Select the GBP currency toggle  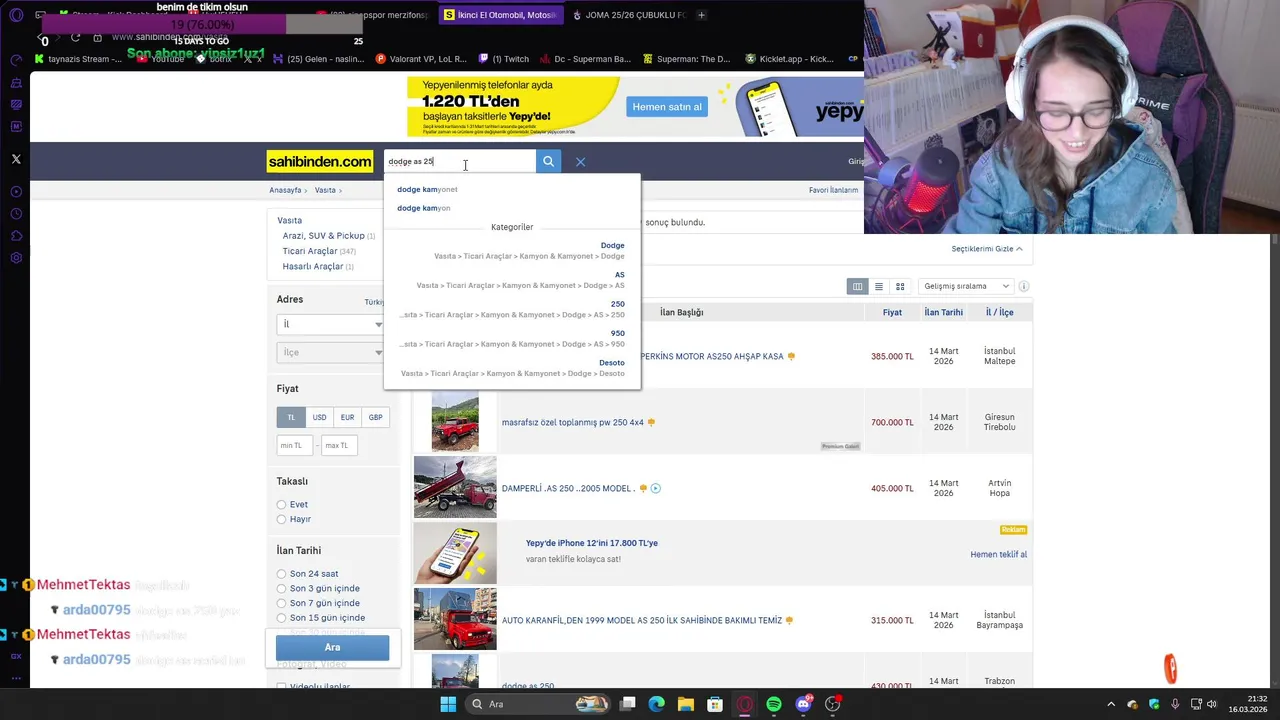tap(375, 417)
